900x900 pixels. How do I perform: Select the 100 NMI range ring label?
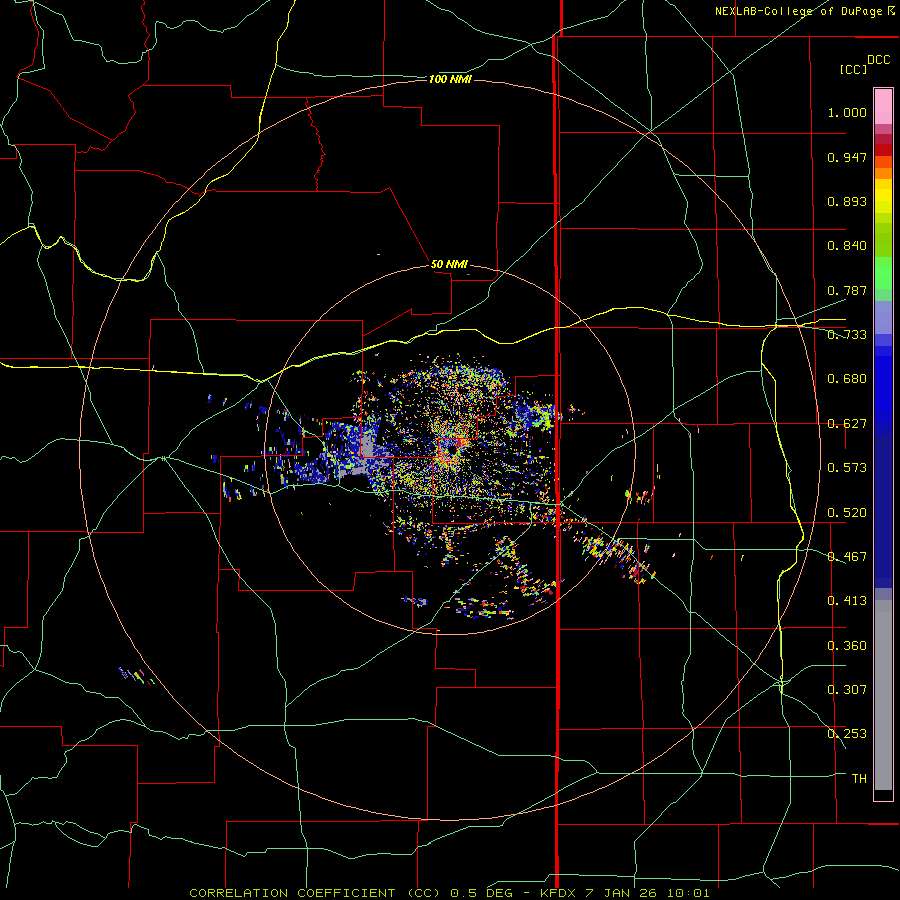(x=450, y=79)
